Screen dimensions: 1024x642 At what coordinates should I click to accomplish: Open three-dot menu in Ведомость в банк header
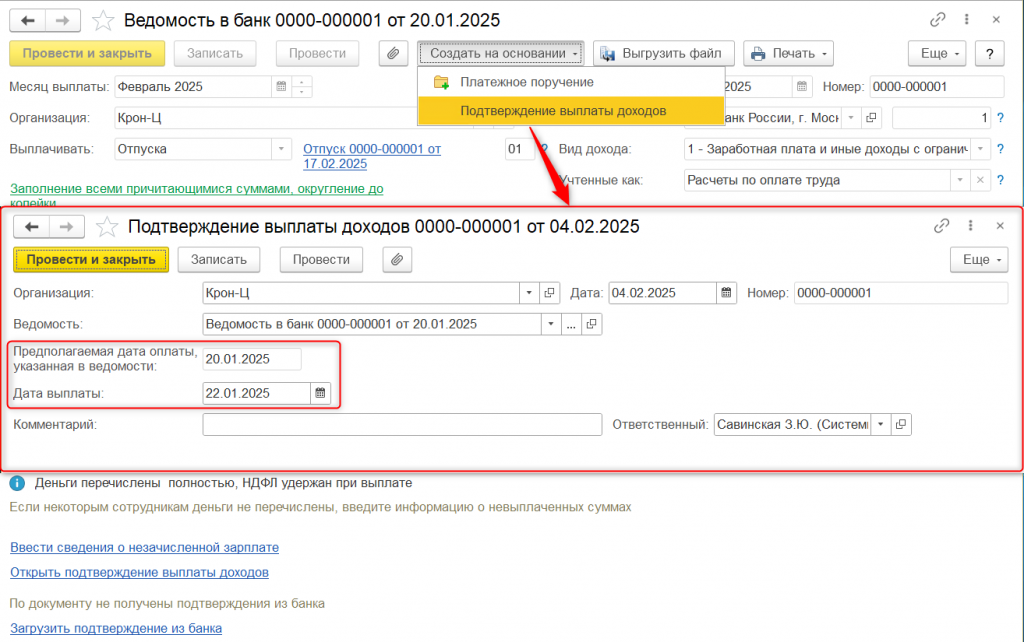(967, 20)
